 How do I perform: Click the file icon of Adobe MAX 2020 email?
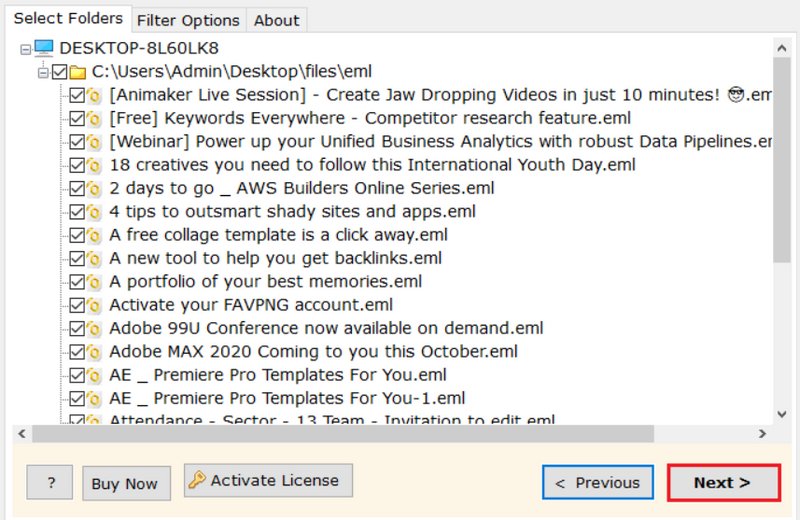point(94,352)
